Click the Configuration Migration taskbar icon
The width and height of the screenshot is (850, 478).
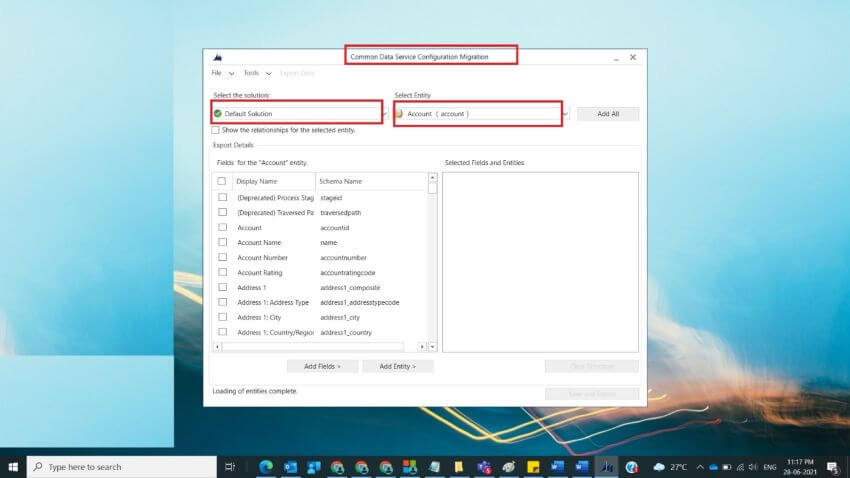pyautogui.click(x=607, y=467)
